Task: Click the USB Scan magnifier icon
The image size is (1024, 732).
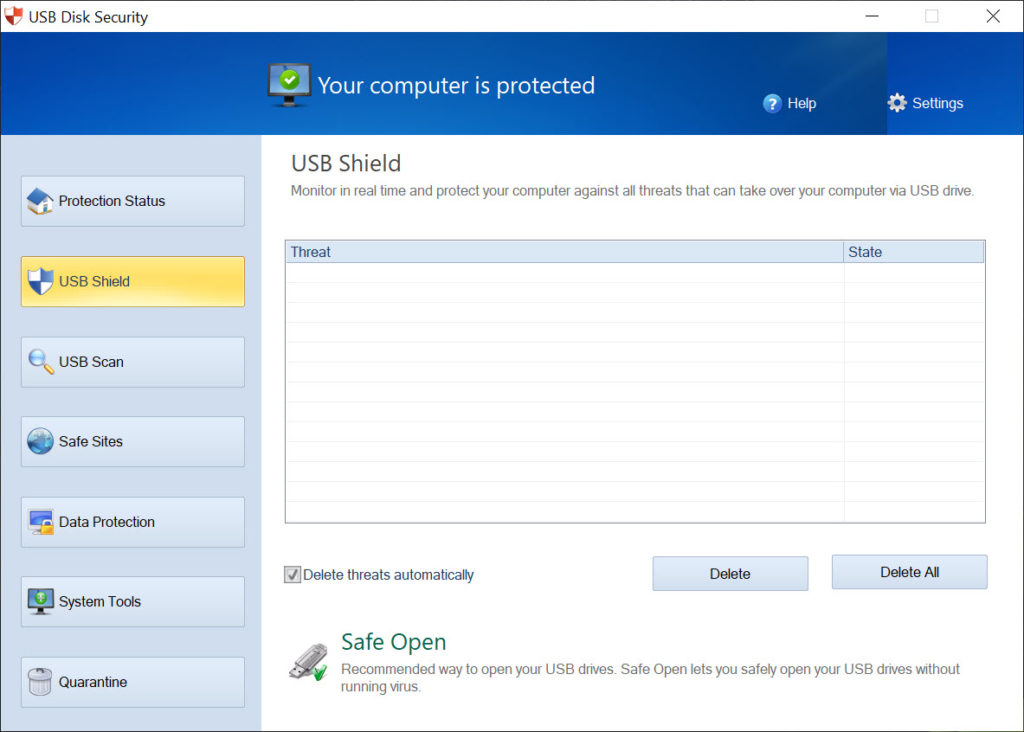Action: click(x=40, y=362)
